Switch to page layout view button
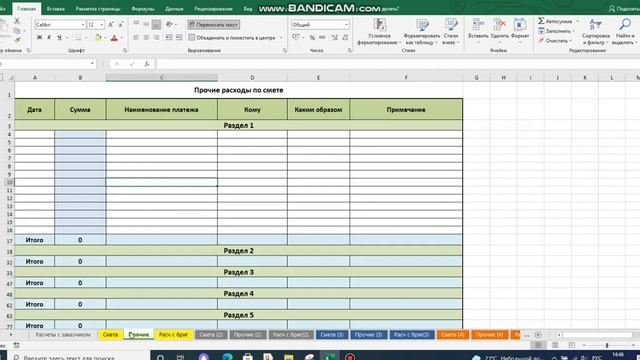 [555, 345]
